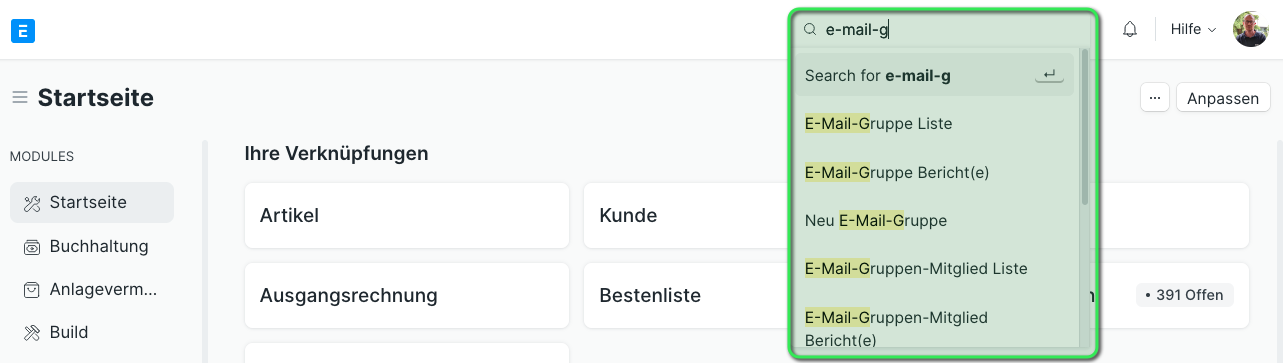Open the user avatar menu

(1250, 30)
